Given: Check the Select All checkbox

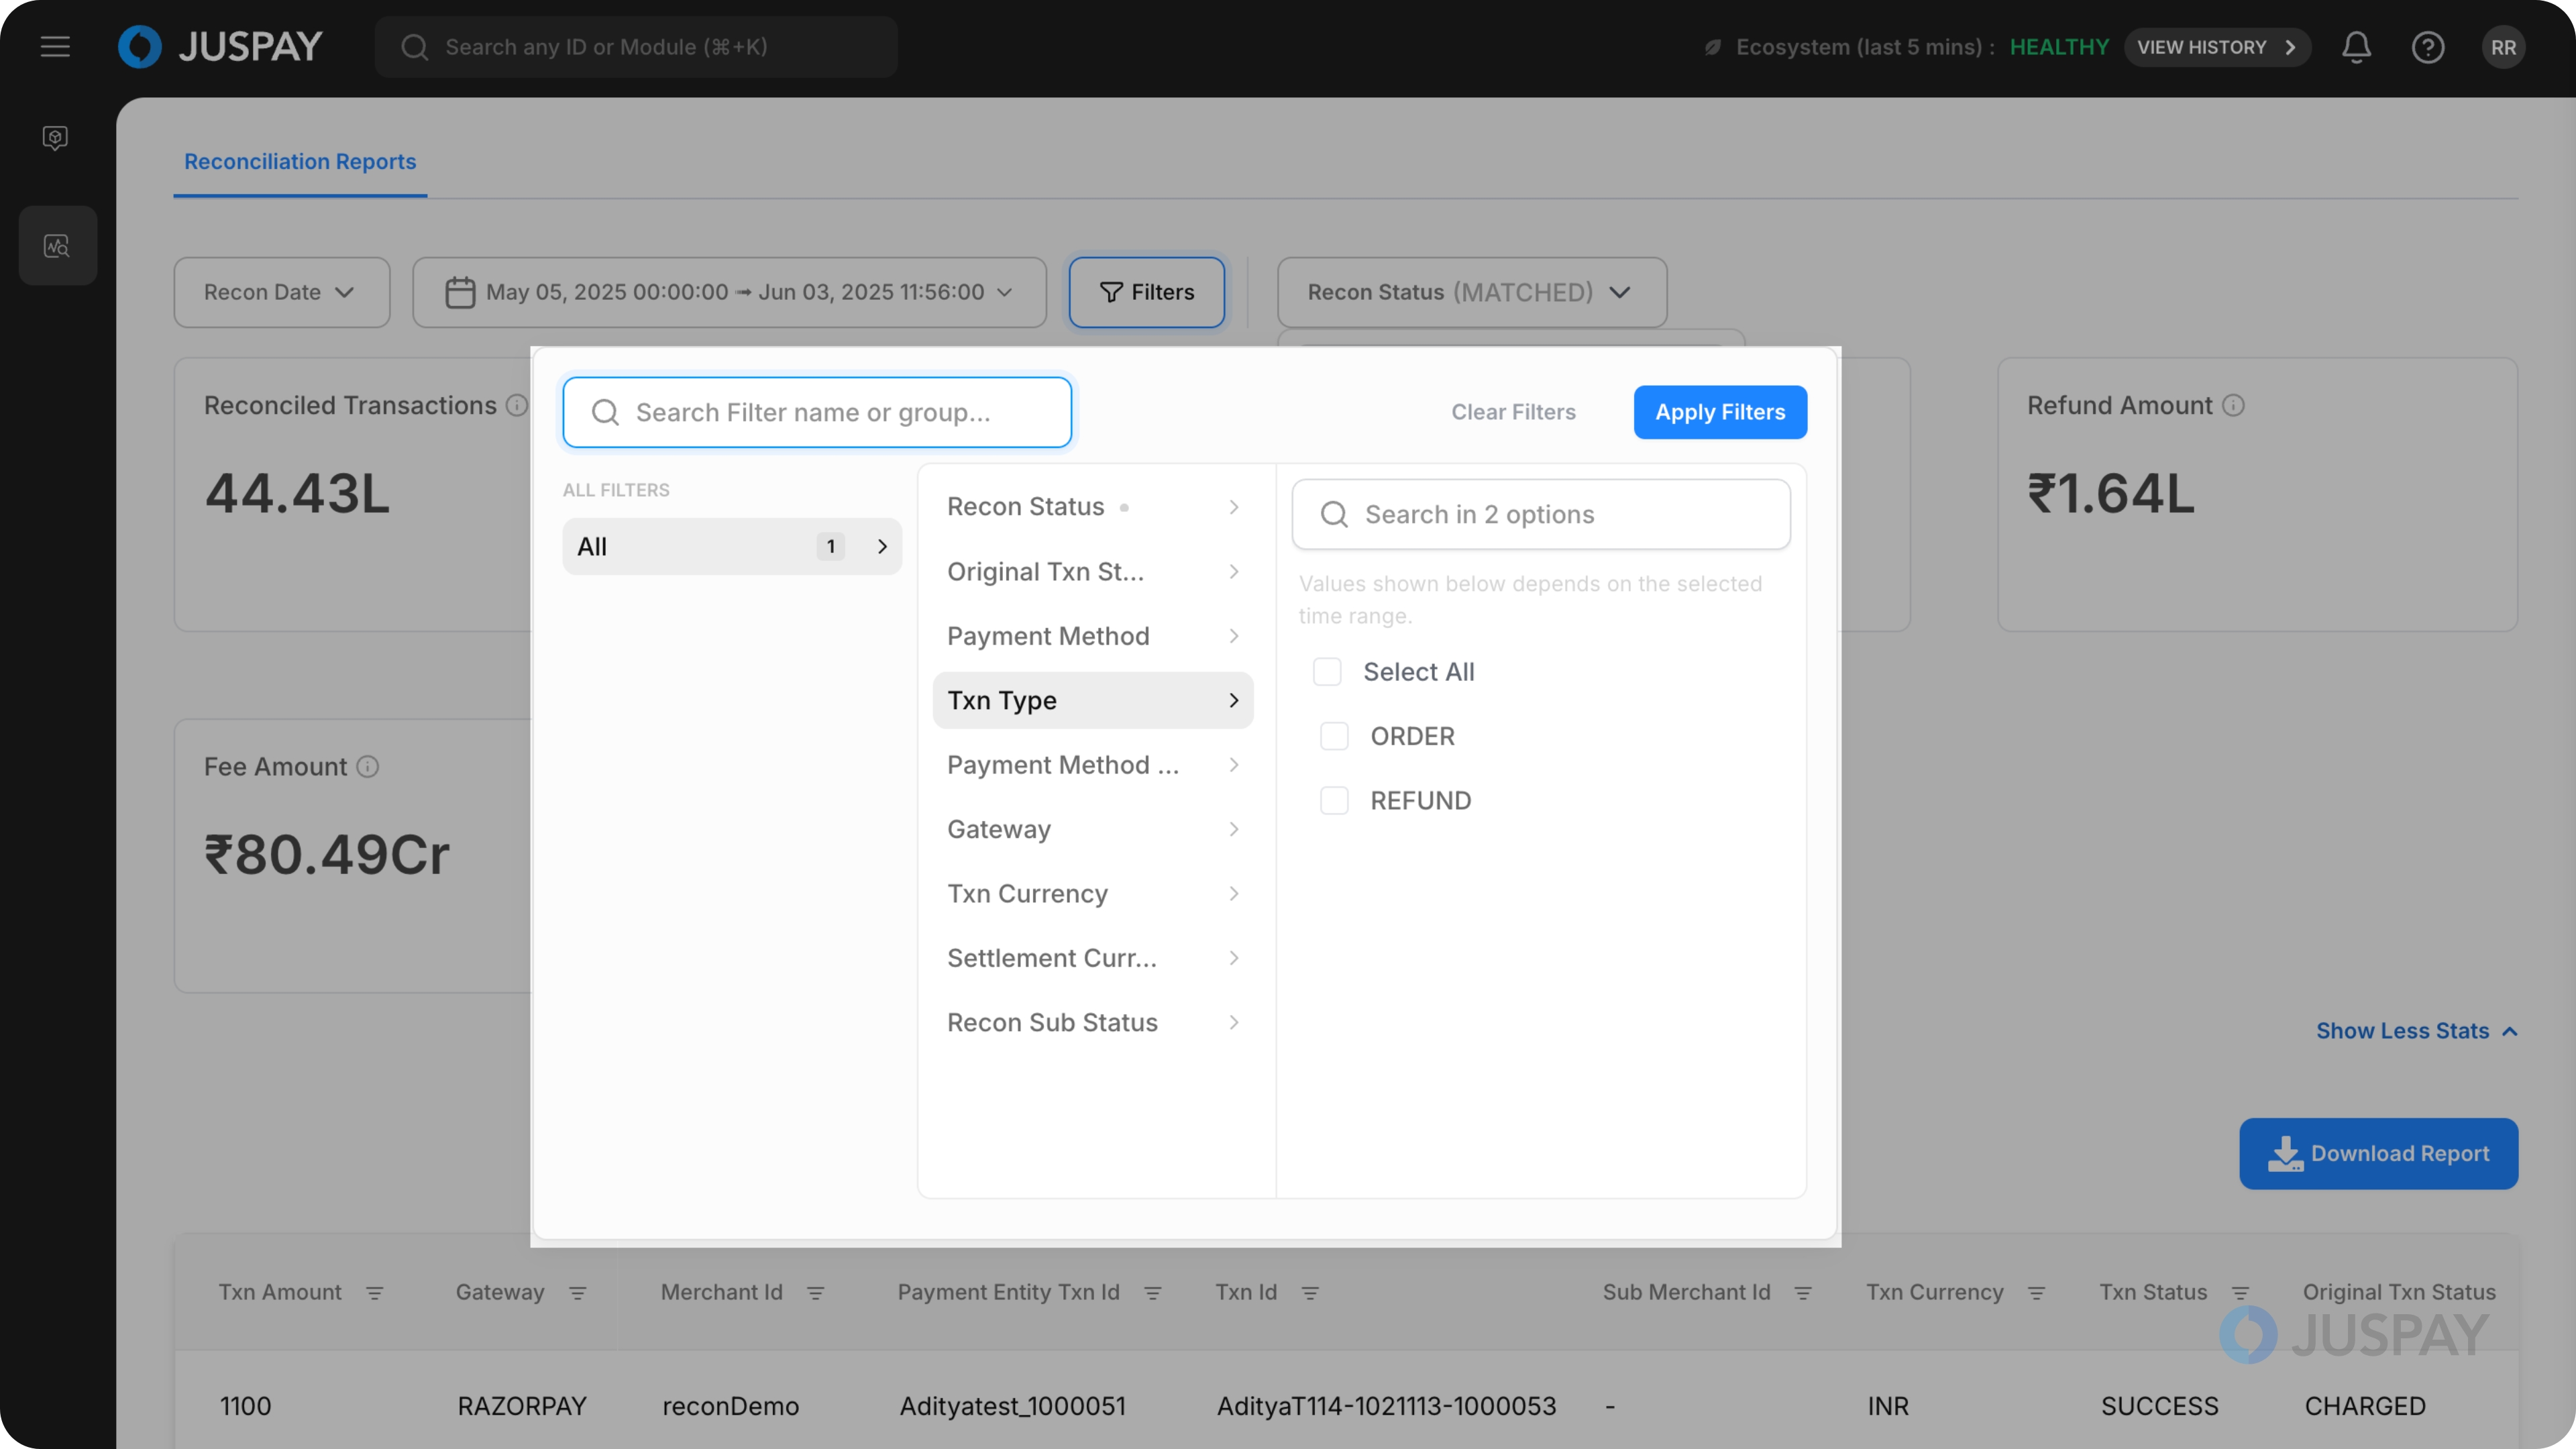Looking at the screenshot, I should [1327, 672].
